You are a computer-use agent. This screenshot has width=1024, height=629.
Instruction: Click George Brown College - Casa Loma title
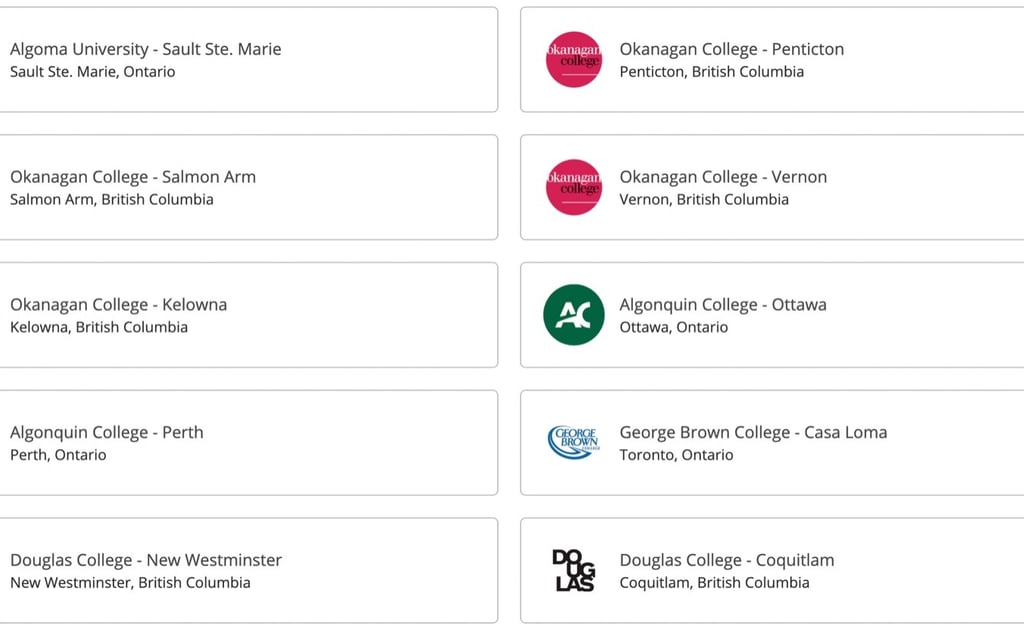(753, 432)
